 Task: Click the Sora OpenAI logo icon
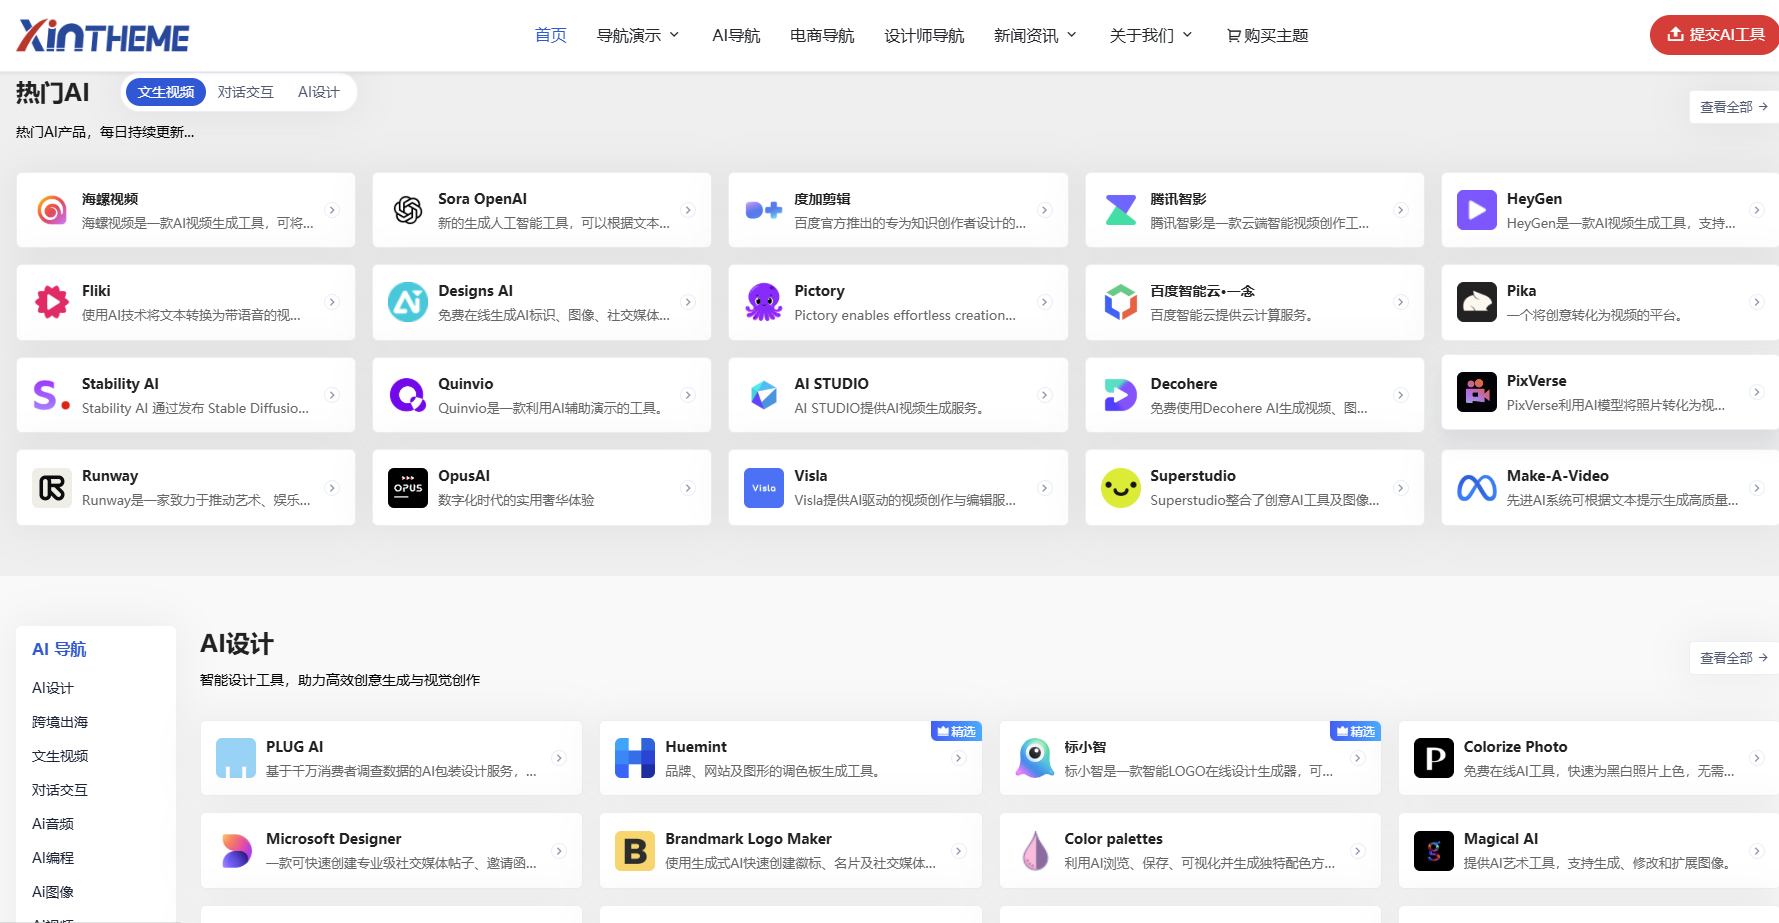pos(408,210)
